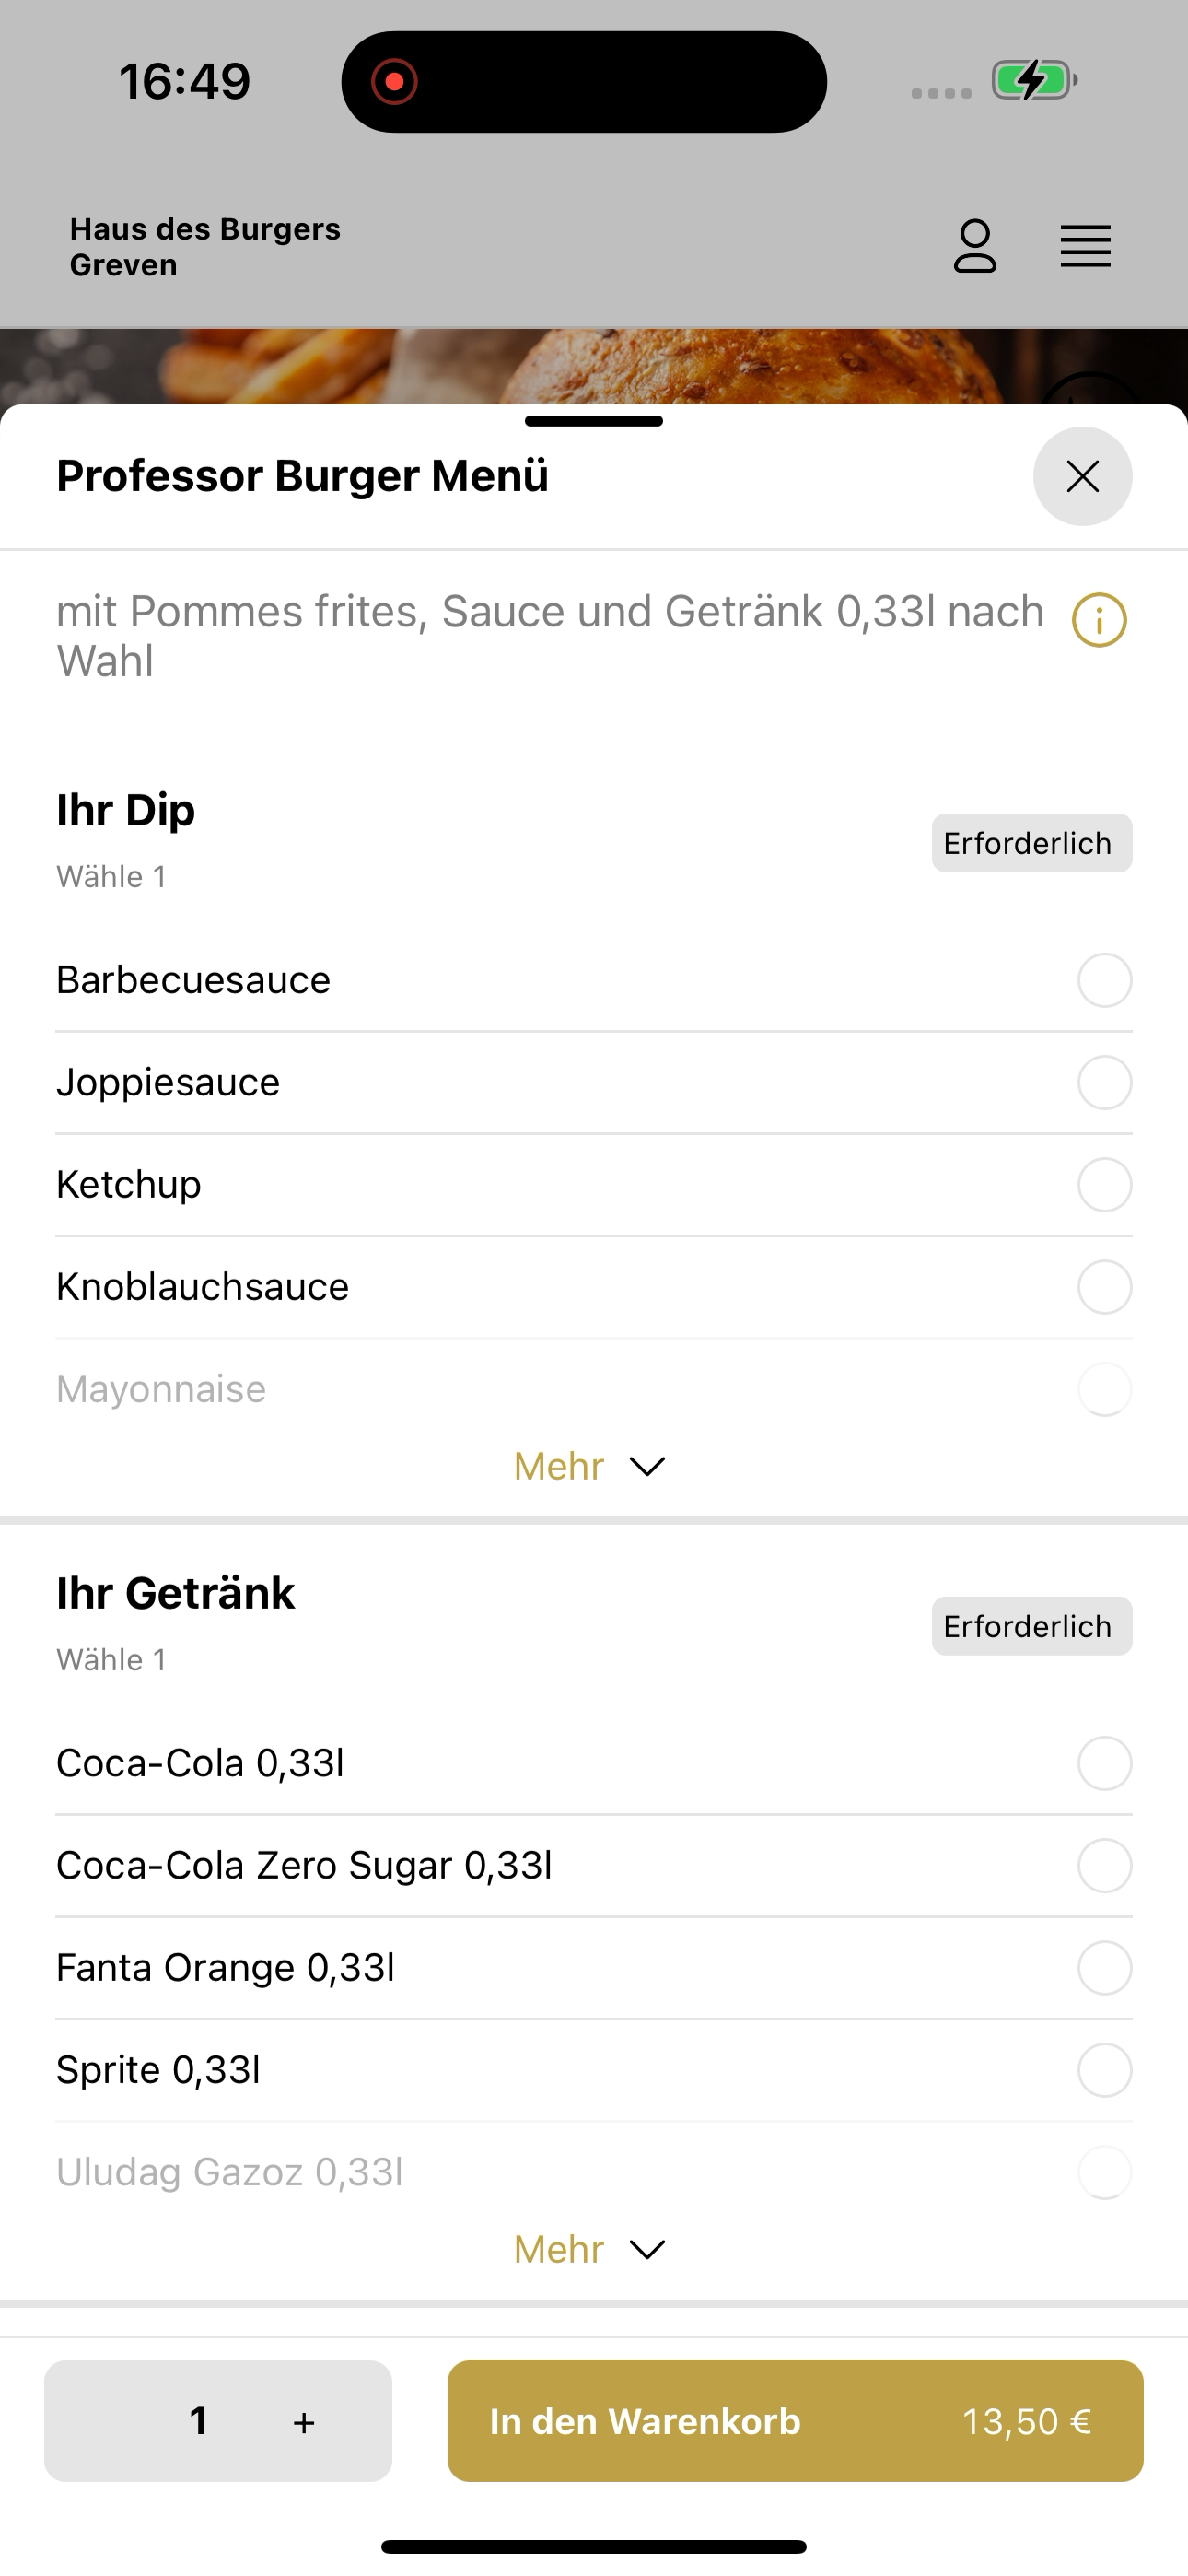Grab the sheet drag handle bar
Screen dimensions: 1188x2576
click(594, 421)
